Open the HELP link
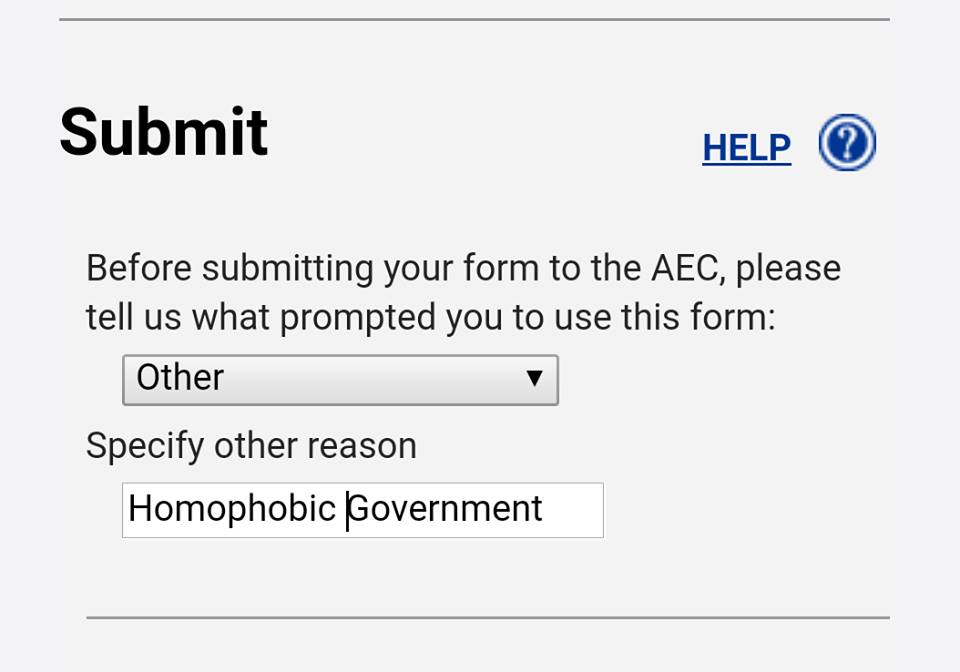 pyautogui.click(x=746, y=148)
